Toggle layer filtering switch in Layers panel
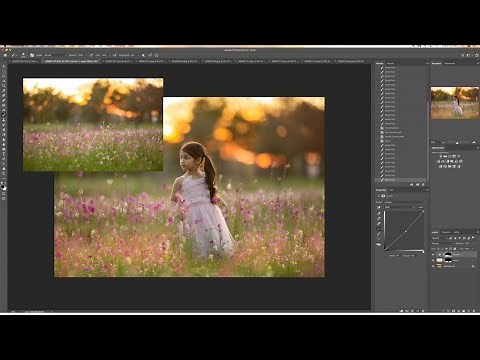480x360 pixels. click(x=473, y=237)
